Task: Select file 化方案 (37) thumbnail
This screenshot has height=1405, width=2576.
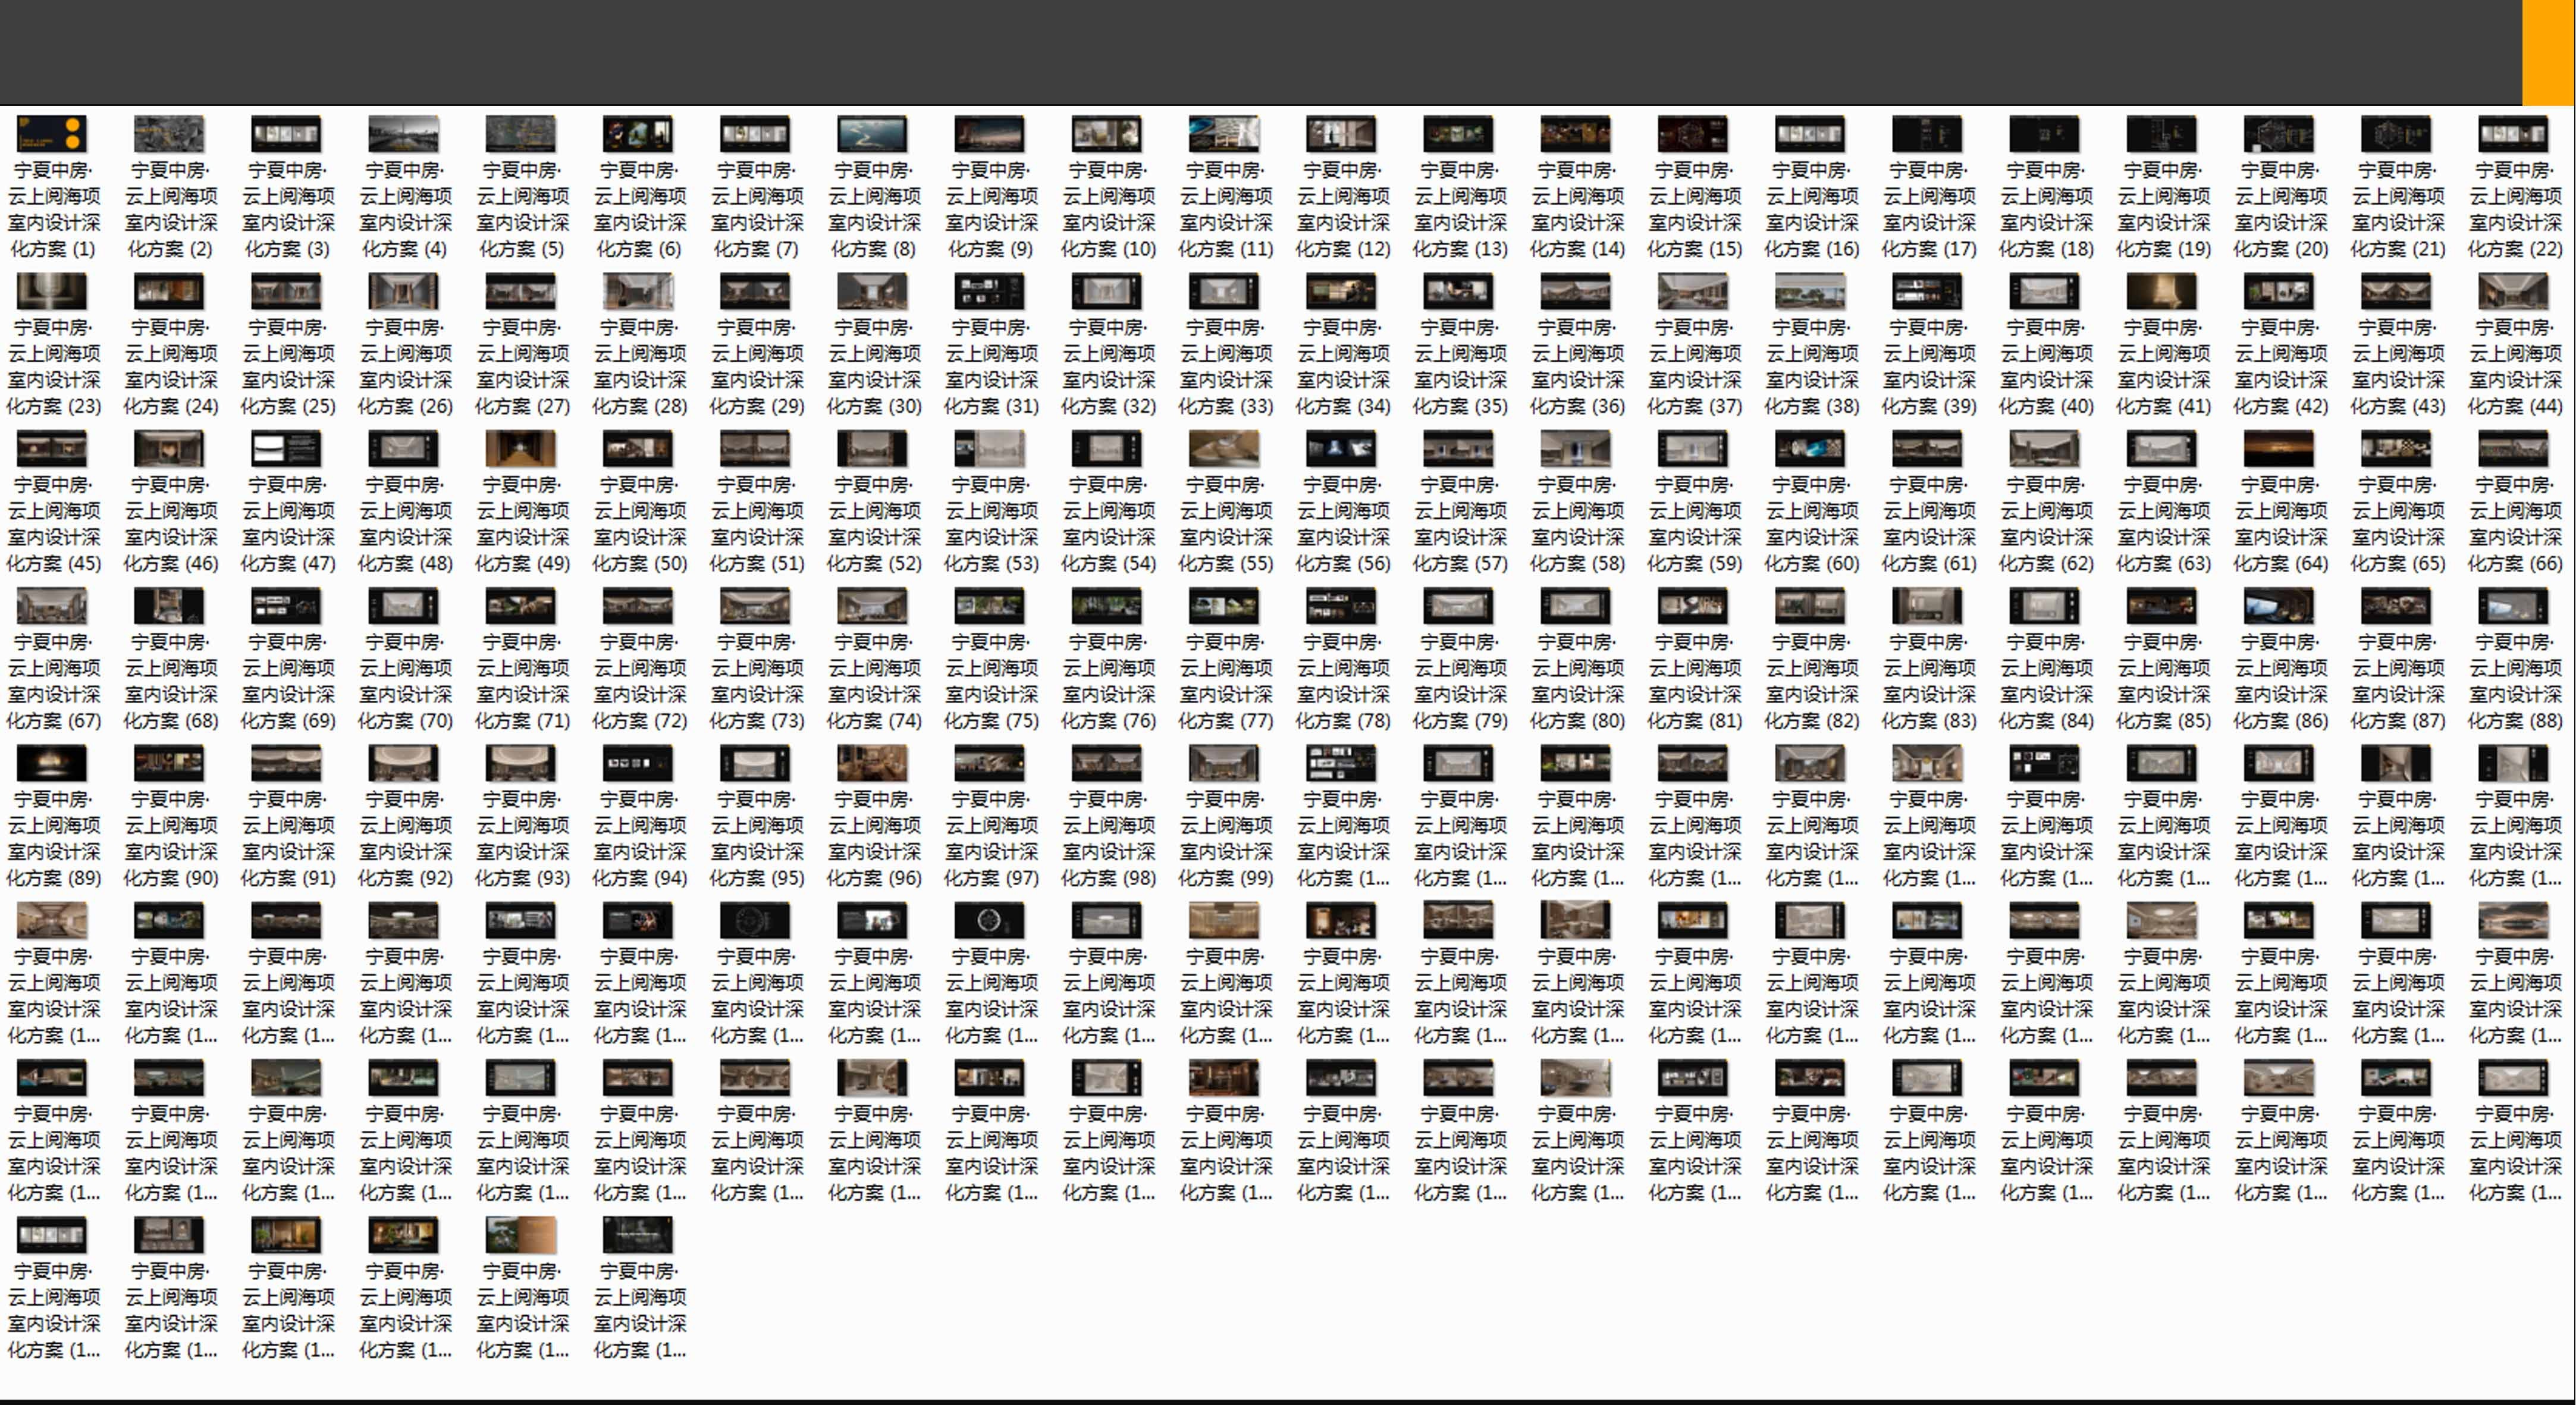Action: [x=1693, y=291]
